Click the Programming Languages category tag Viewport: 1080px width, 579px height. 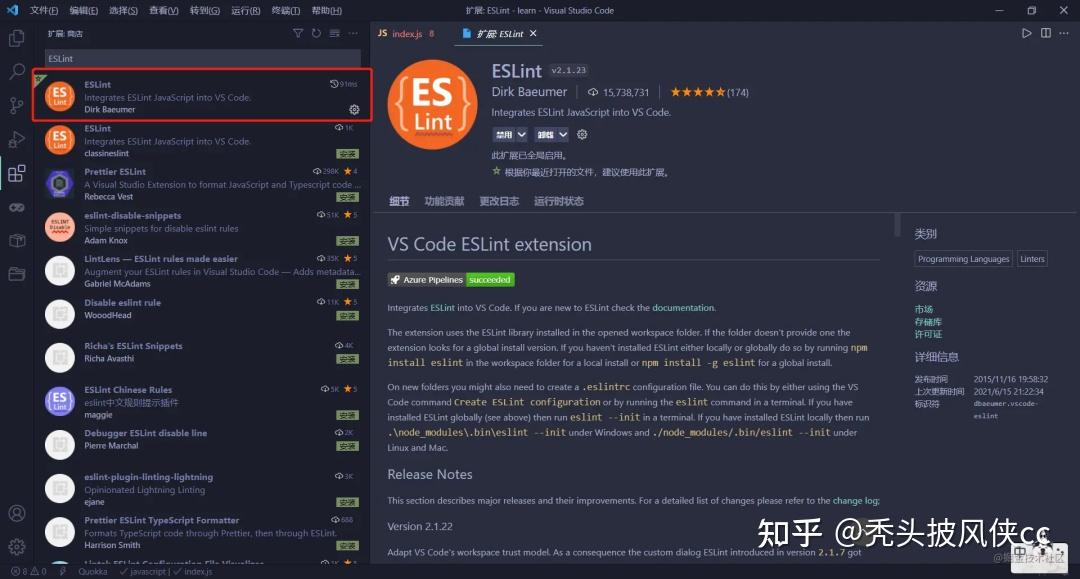[x=963, y=259]
